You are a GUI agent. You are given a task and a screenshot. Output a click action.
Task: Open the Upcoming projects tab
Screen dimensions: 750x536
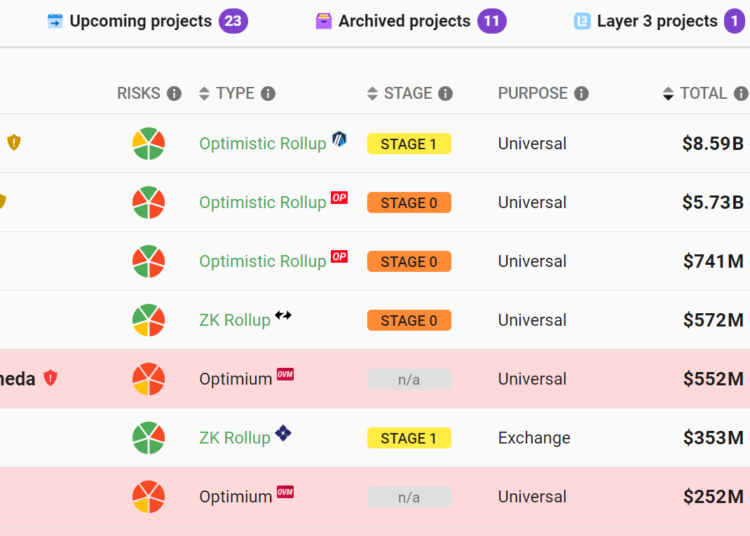[x=140, y=21]
